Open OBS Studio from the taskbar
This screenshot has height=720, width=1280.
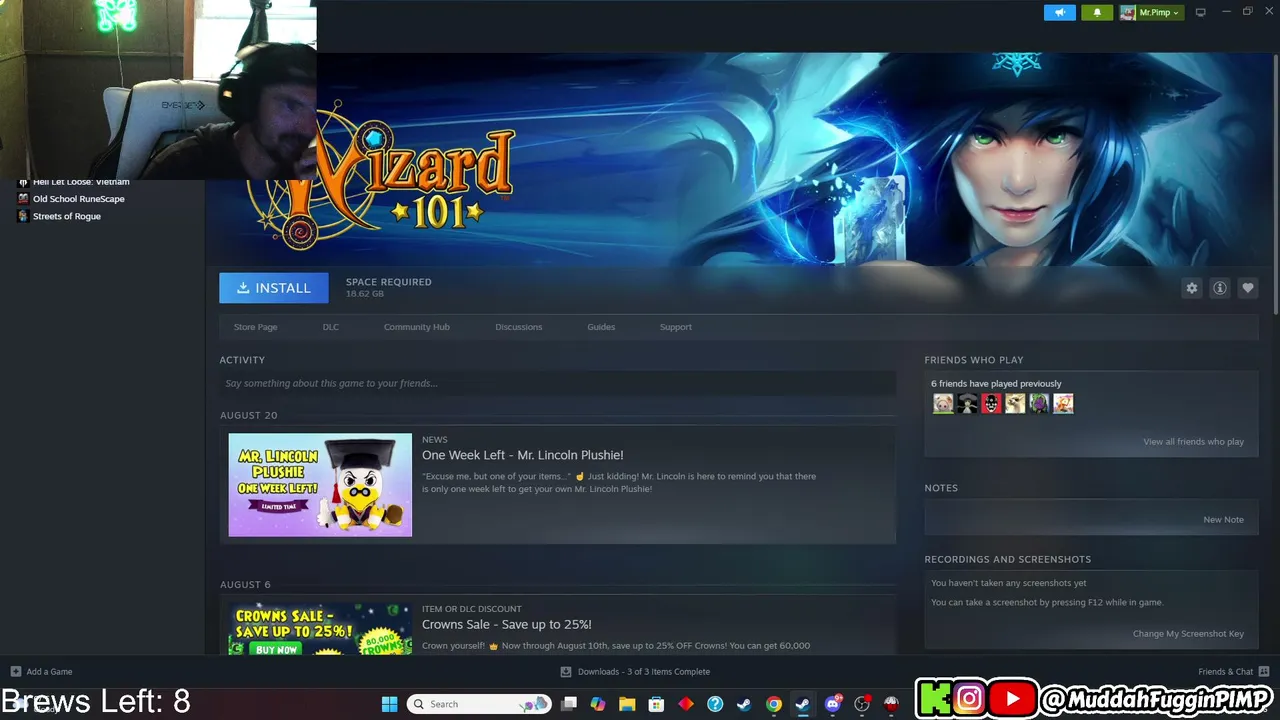tap(862, 704)
